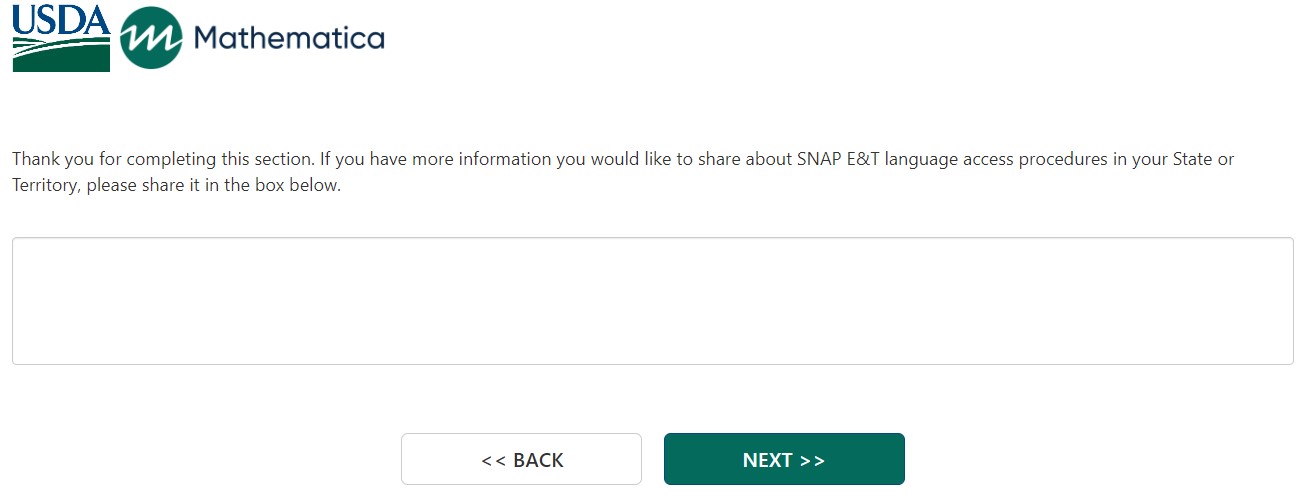The width and height of the screenshot is (1302, 502).
Task: Click the double left arrows on BACK
Action: 493,460
